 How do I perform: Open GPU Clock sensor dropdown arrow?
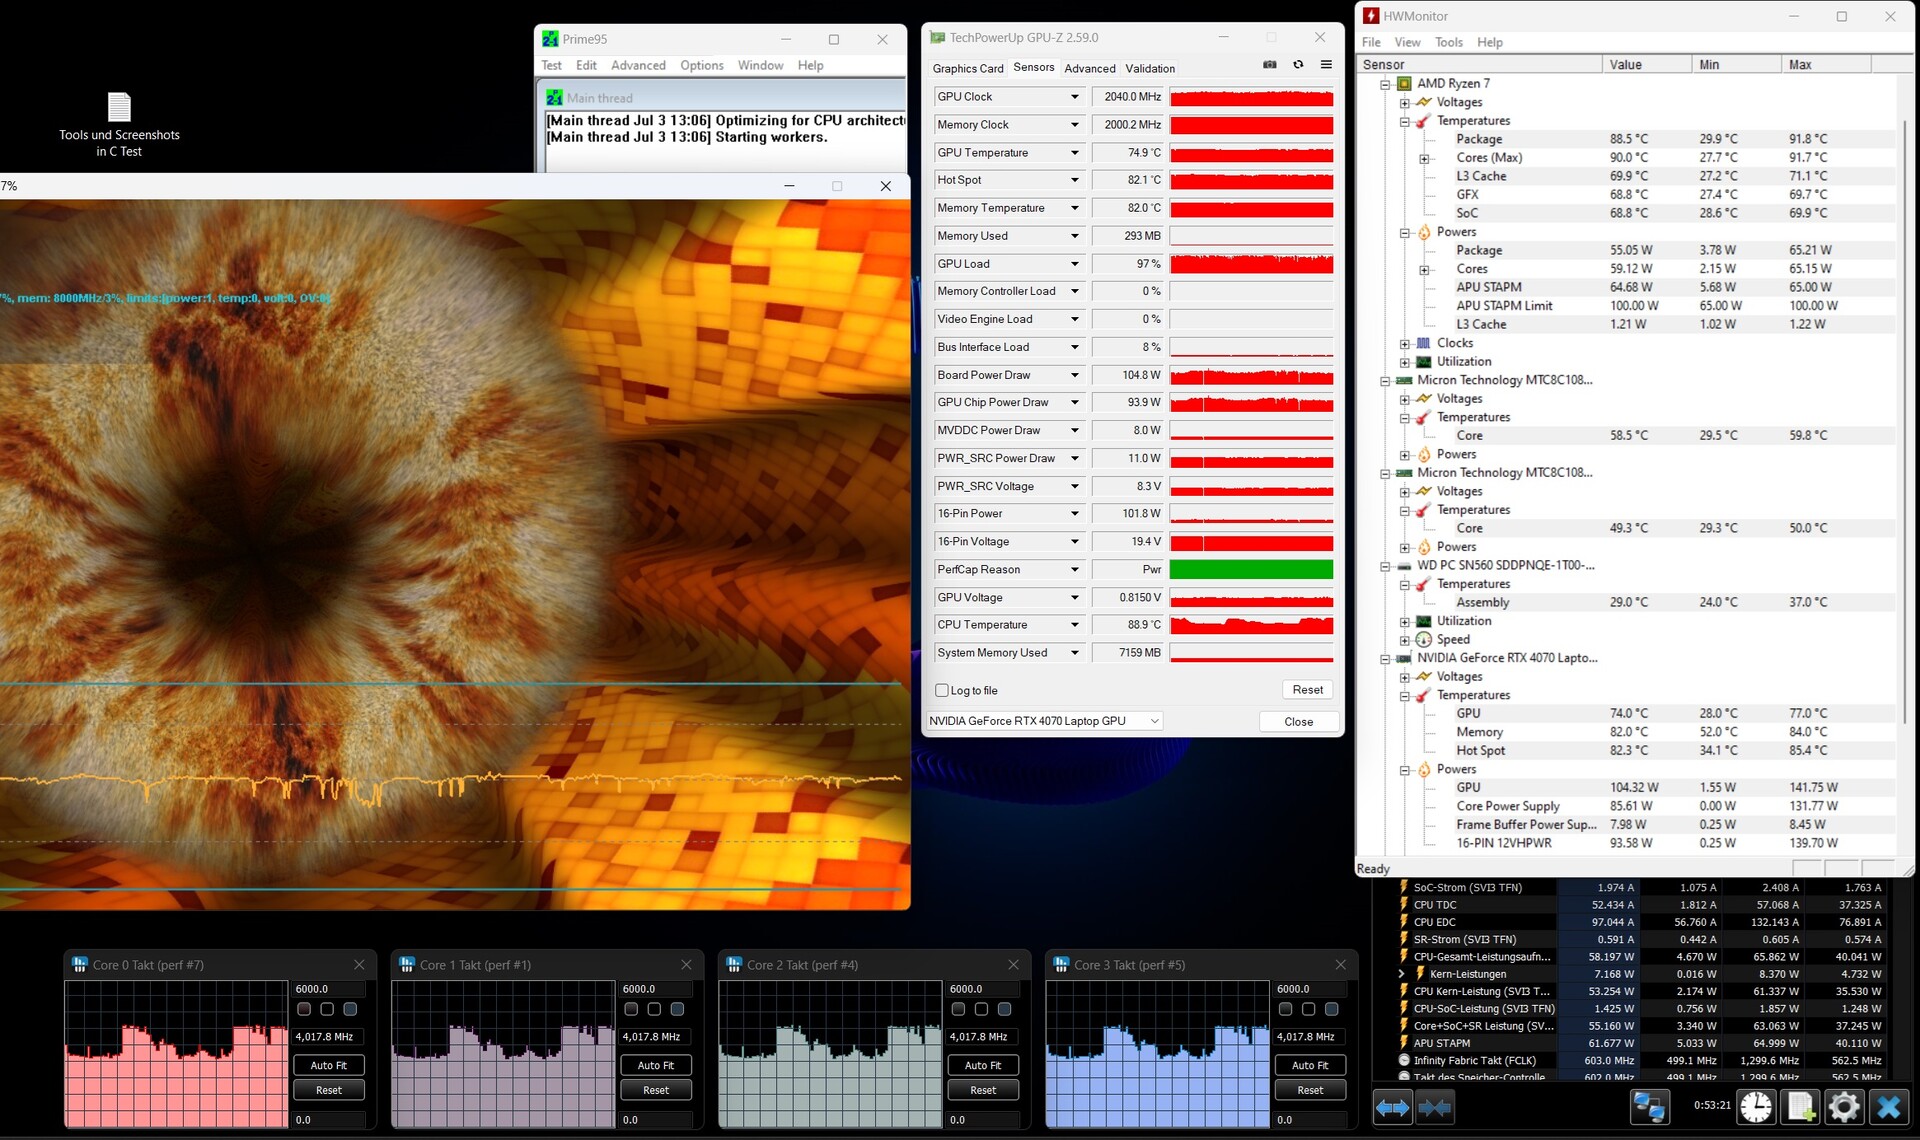[x=1075, y=97]
